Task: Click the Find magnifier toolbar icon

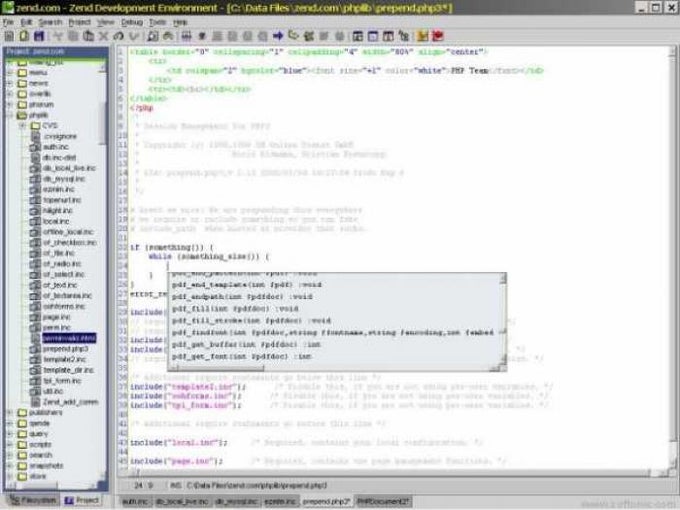Action: (152, 36)
